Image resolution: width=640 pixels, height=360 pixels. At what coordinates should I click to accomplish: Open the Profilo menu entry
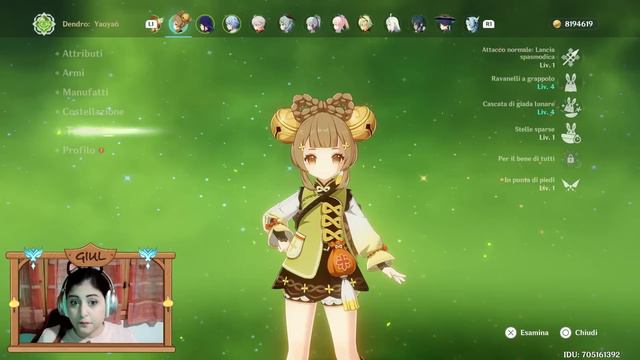tap(79, 150)
